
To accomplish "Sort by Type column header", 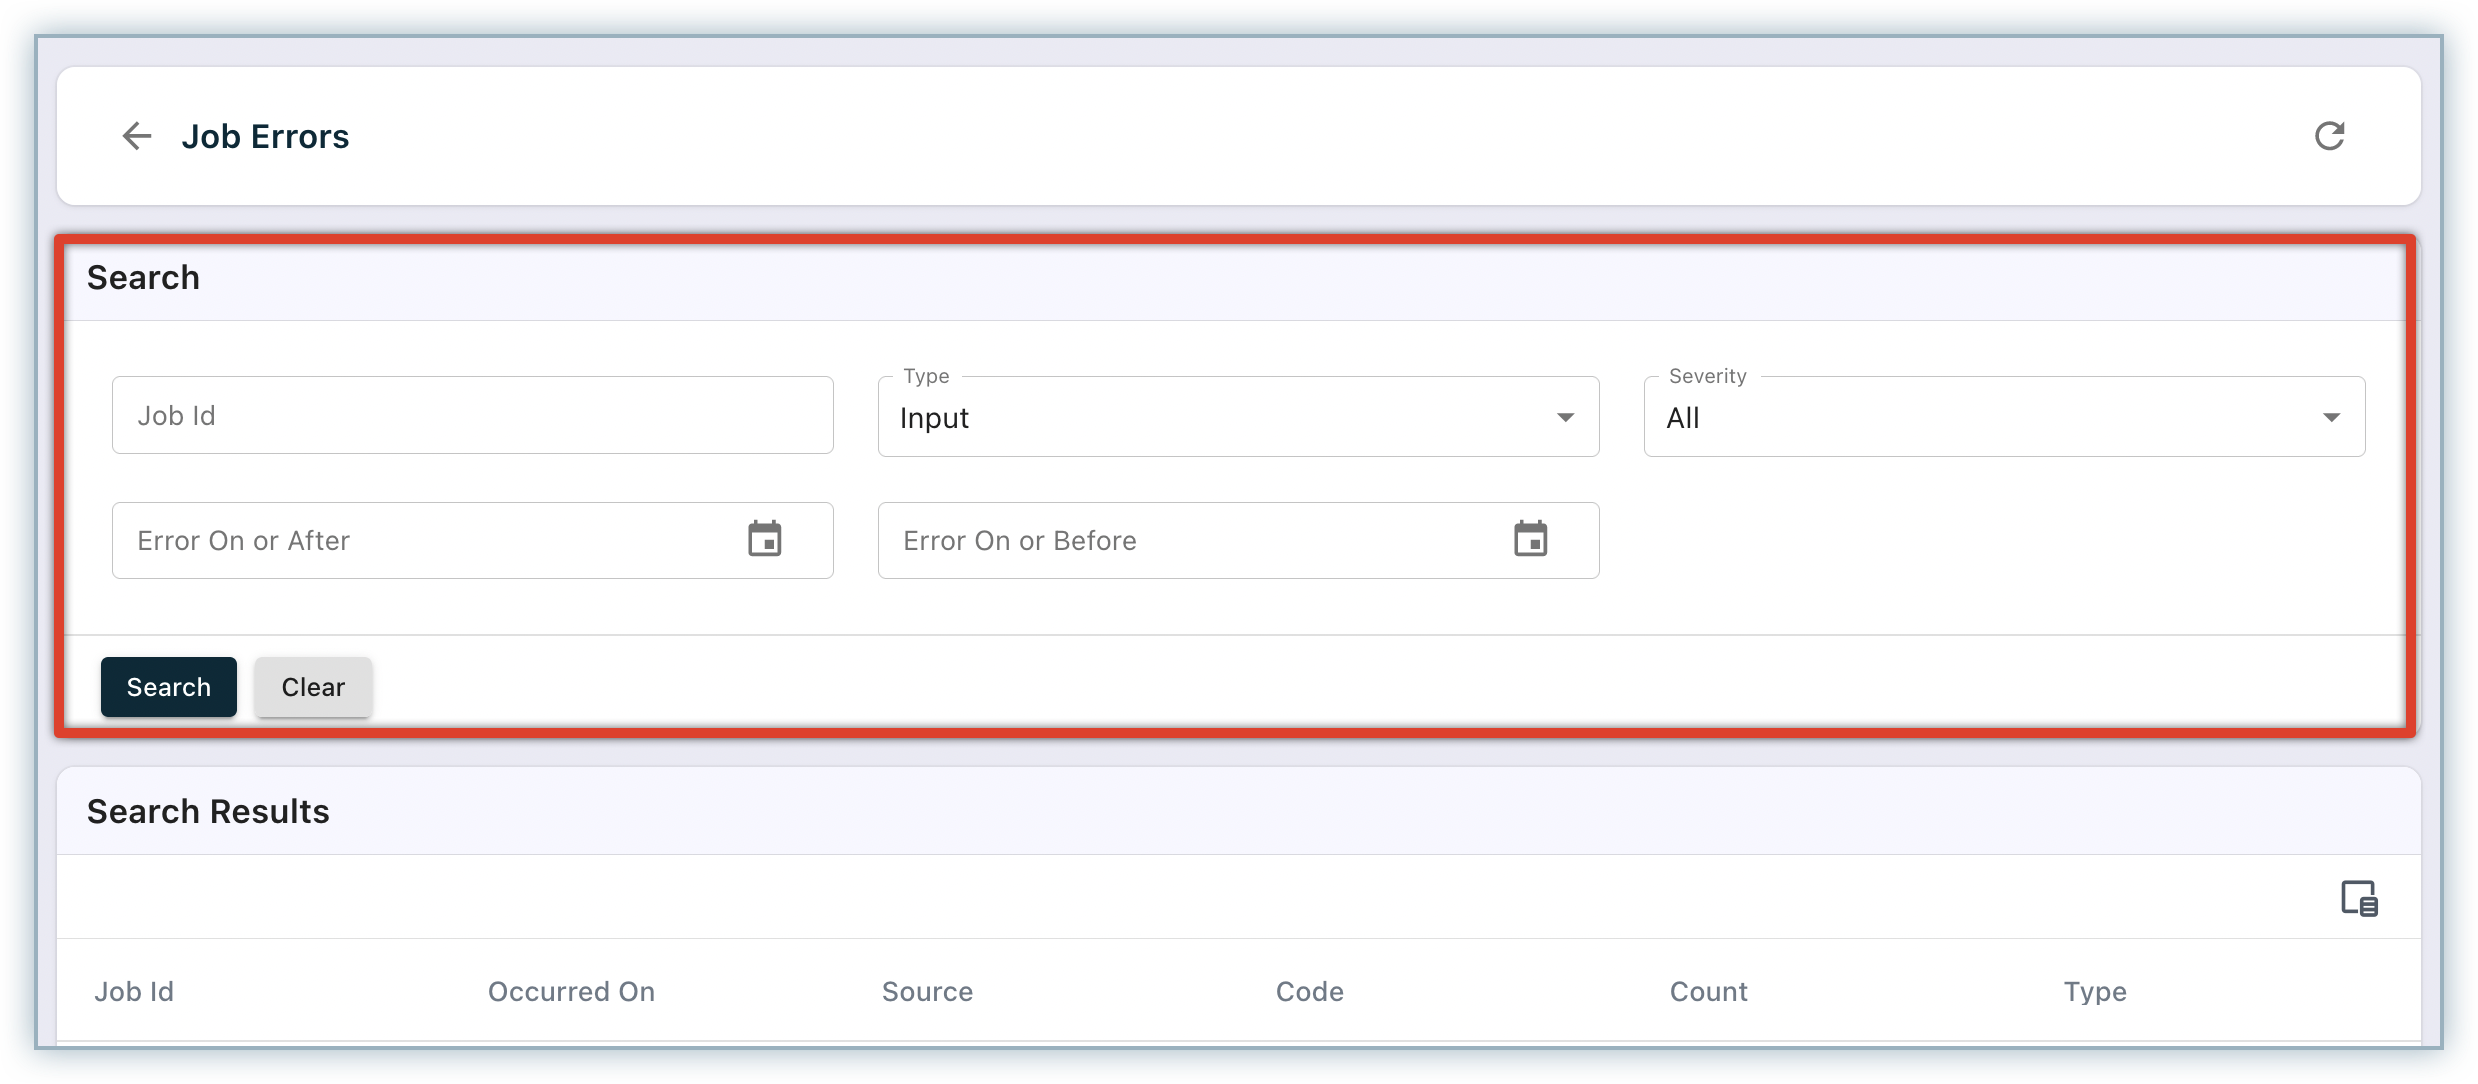I will pyautogui.click(x=2095, y=992).
